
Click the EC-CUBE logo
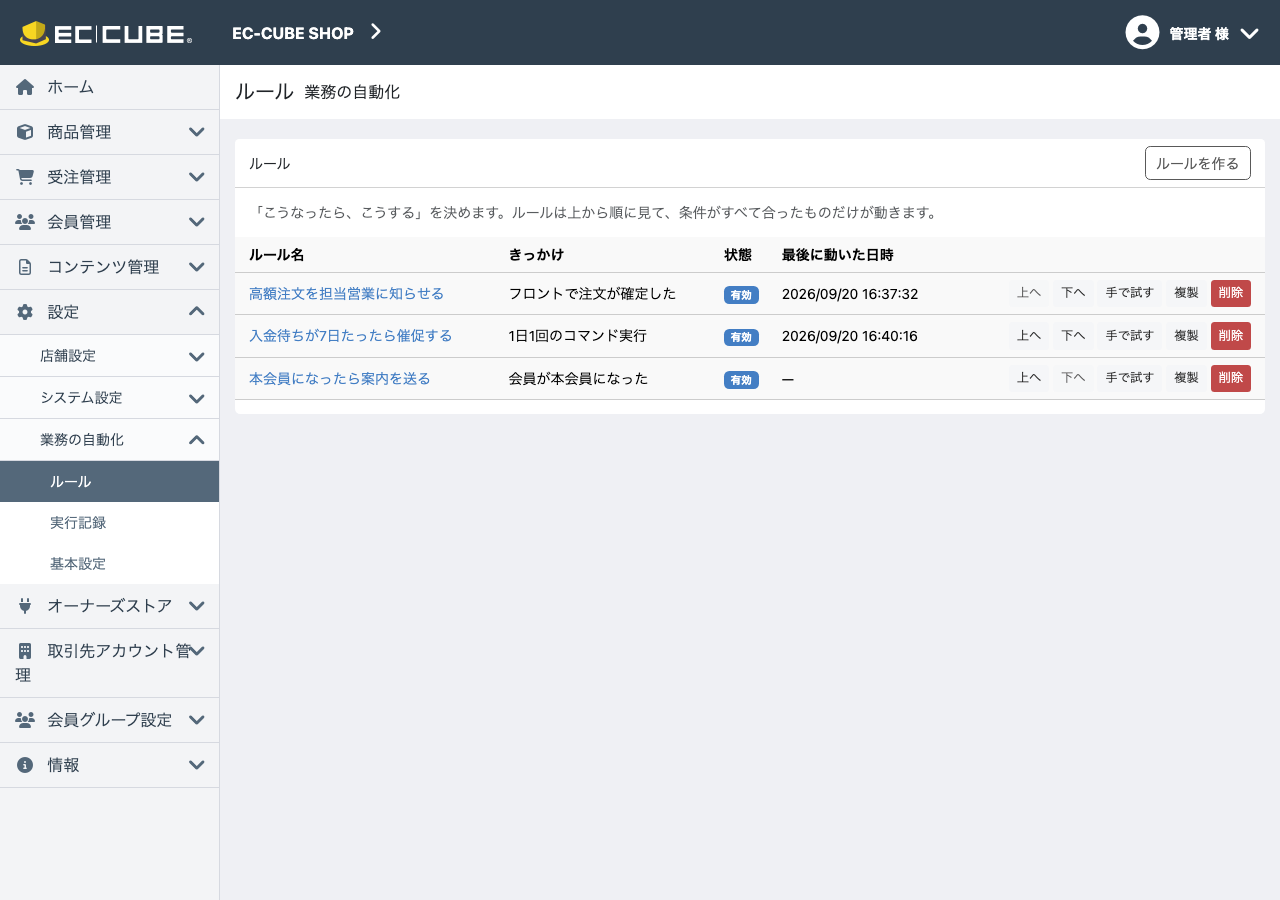[x=106, y=33]
